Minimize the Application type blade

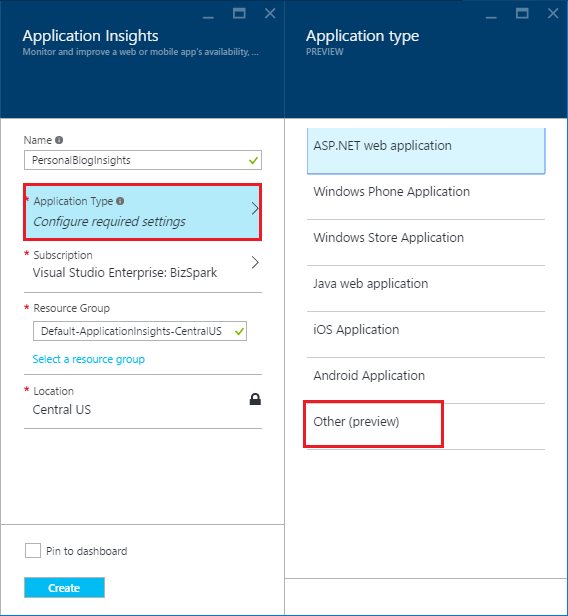click(491, 17)
